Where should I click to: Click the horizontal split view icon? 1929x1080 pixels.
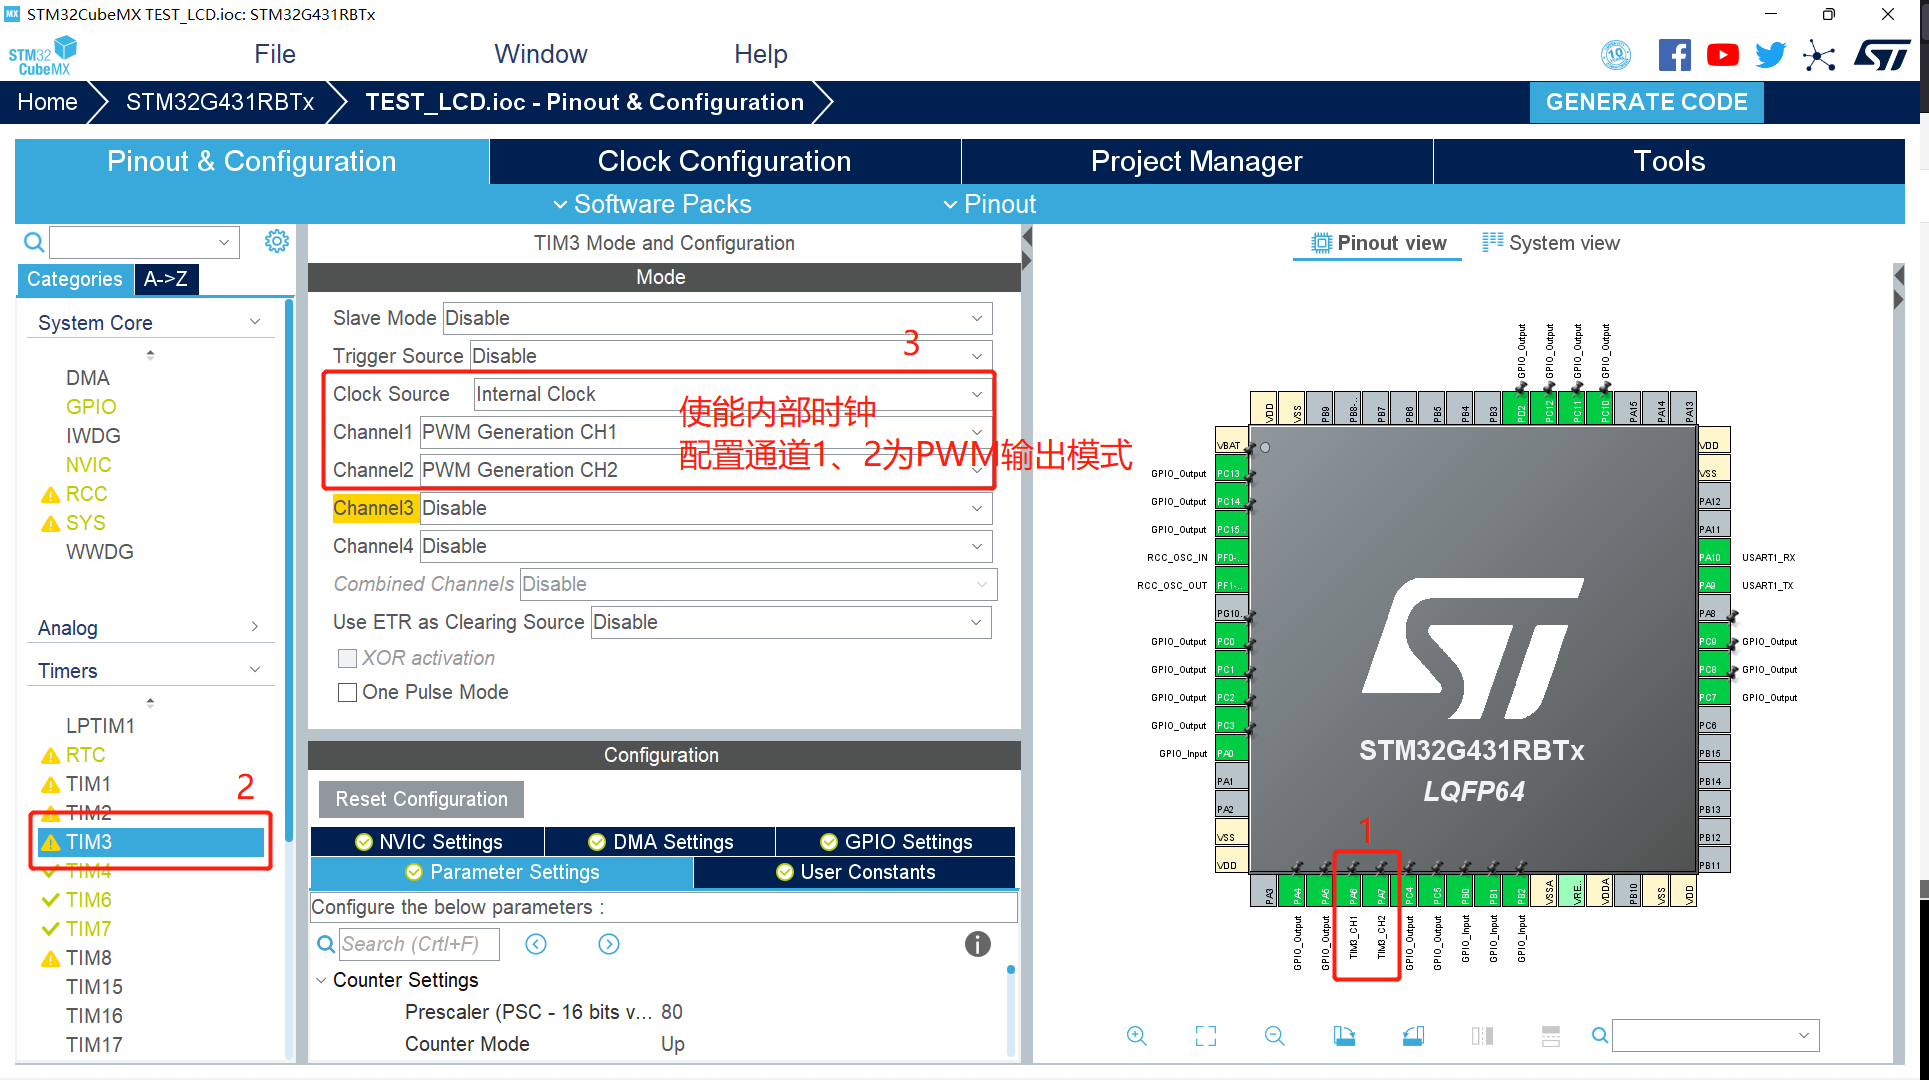(x=1551, y=1036)
